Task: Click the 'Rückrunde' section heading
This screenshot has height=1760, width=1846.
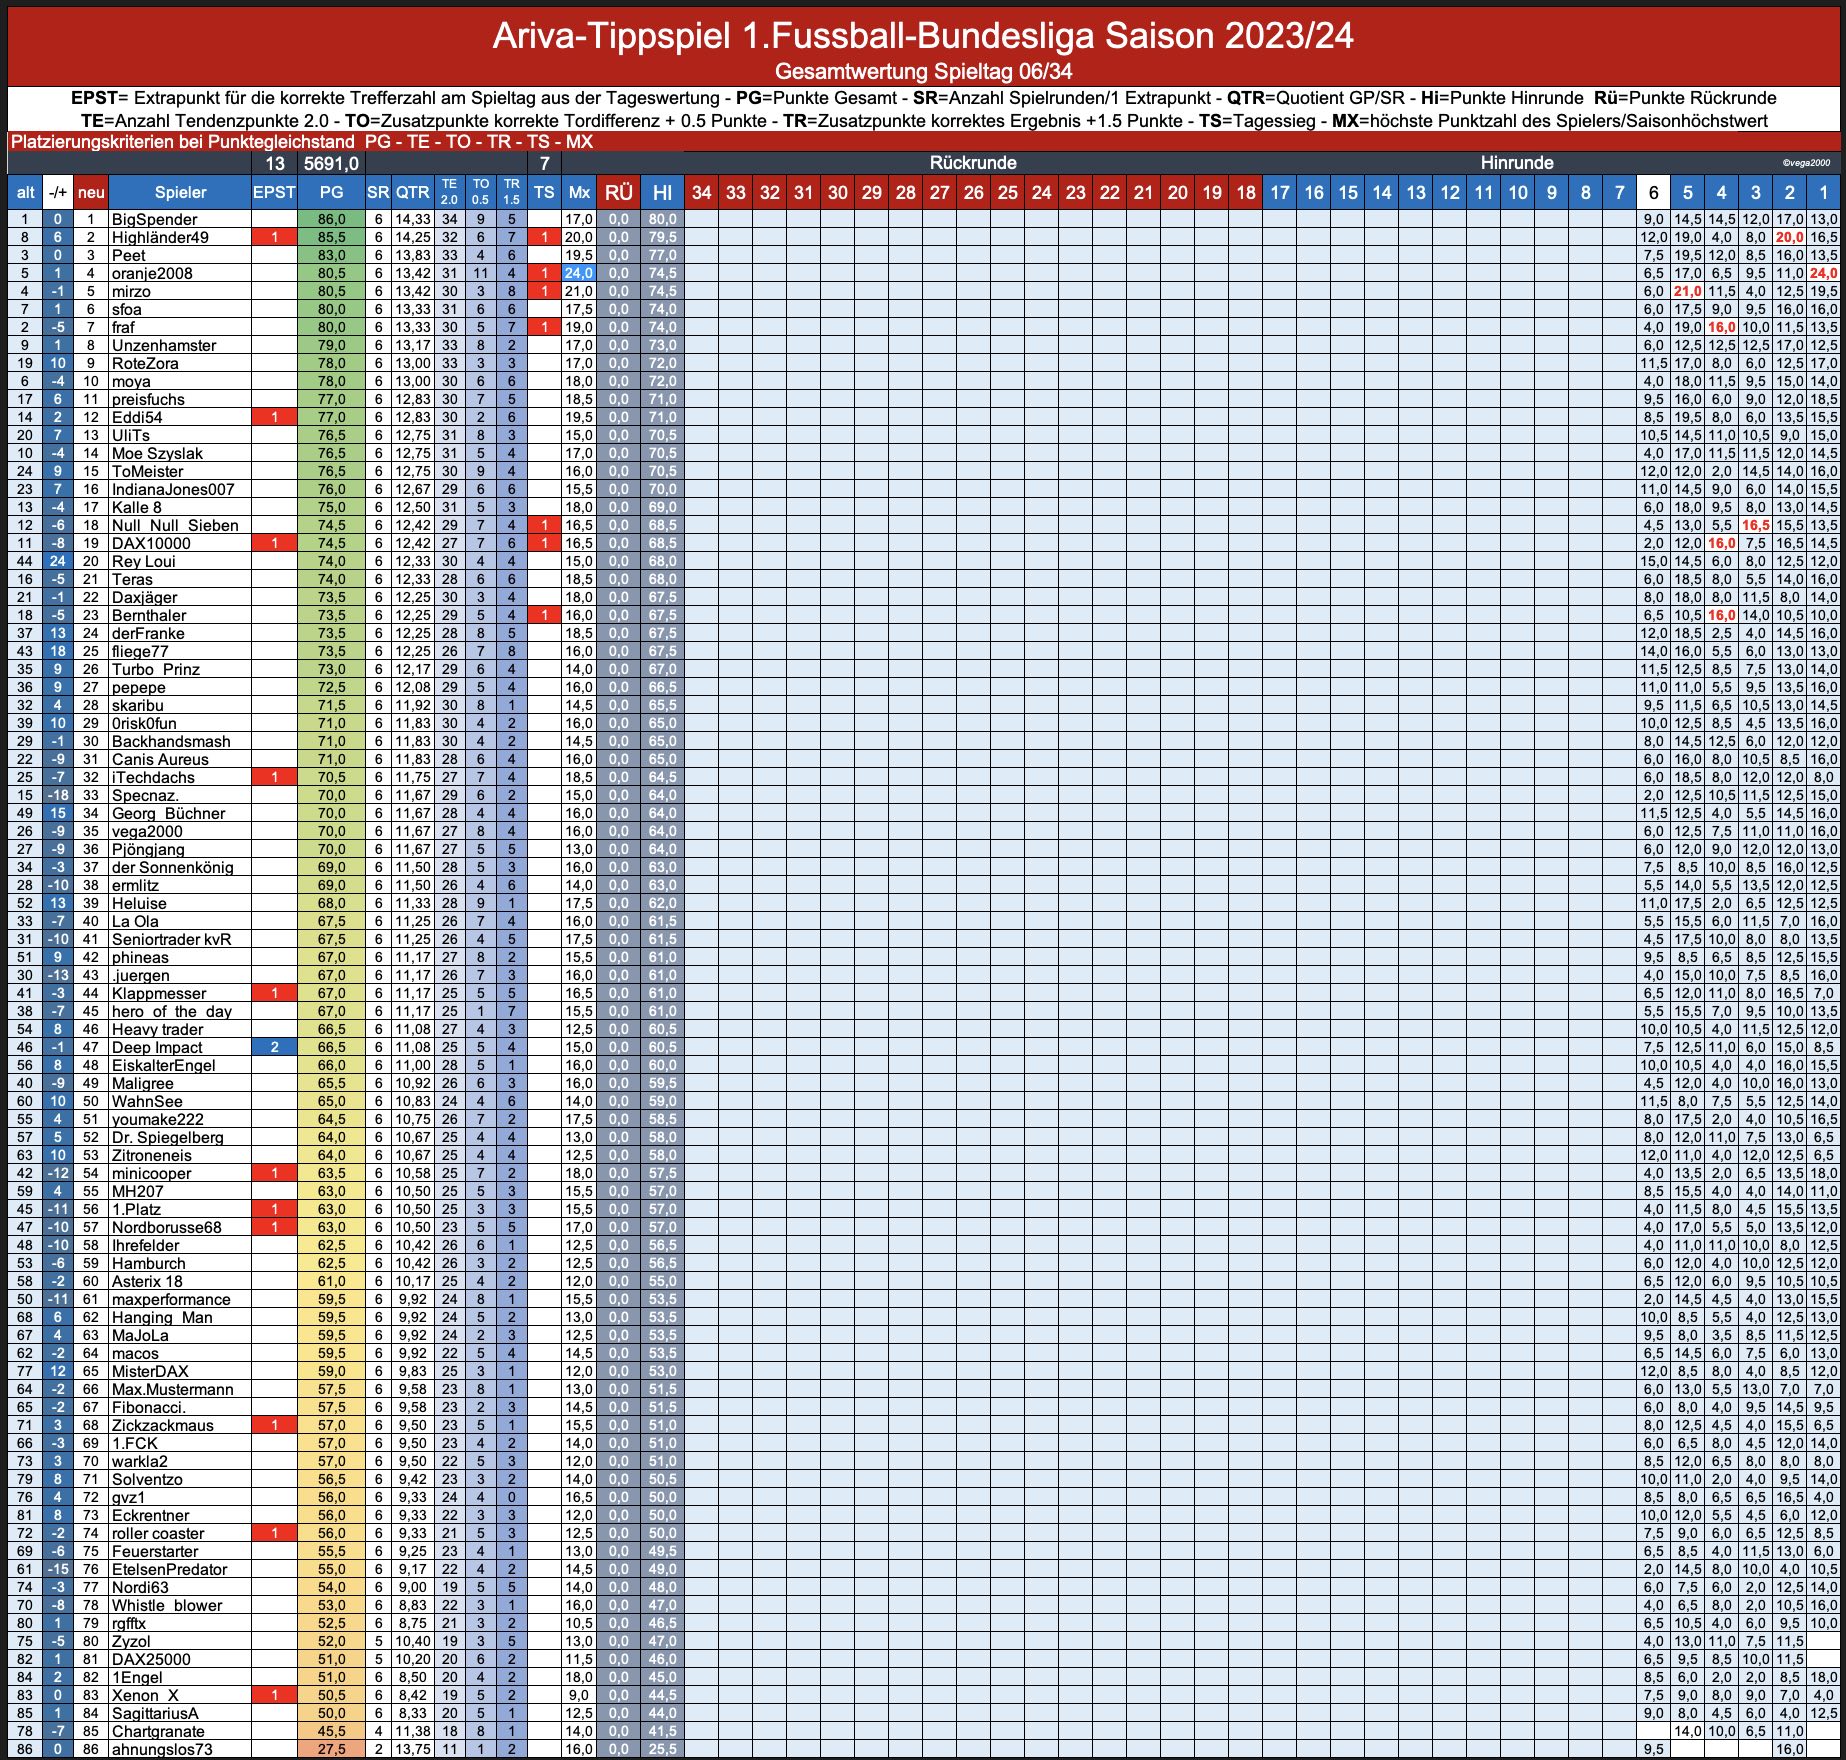Action: click(x=973, y=163)
